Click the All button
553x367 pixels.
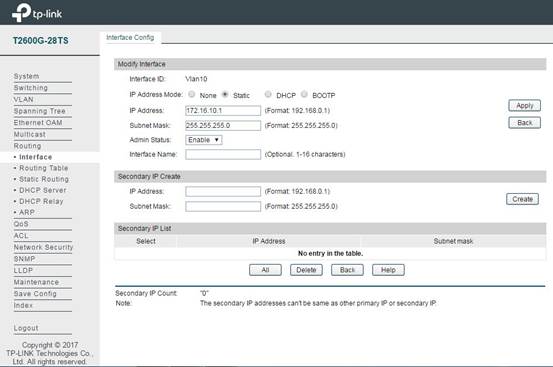(265, 270)
